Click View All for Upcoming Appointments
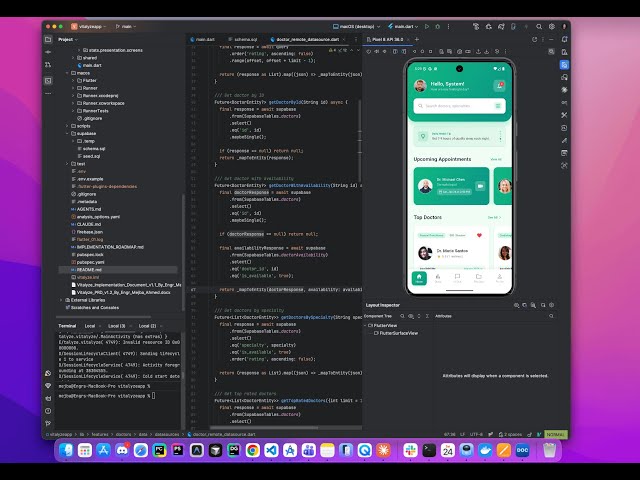This screenshot has height=480, width=640. pyautogui.click(x=496, y=160)
